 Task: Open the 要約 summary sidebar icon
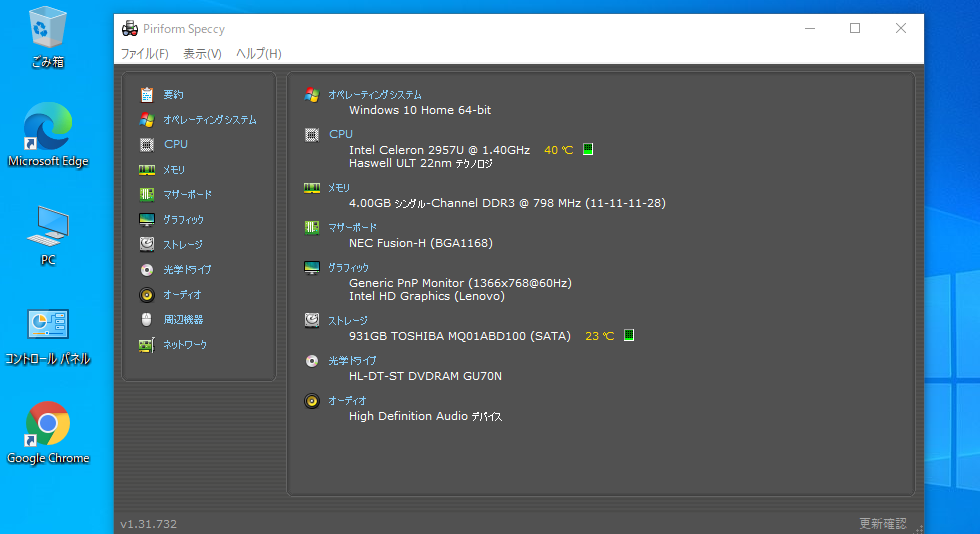click(x=147, y=94)
